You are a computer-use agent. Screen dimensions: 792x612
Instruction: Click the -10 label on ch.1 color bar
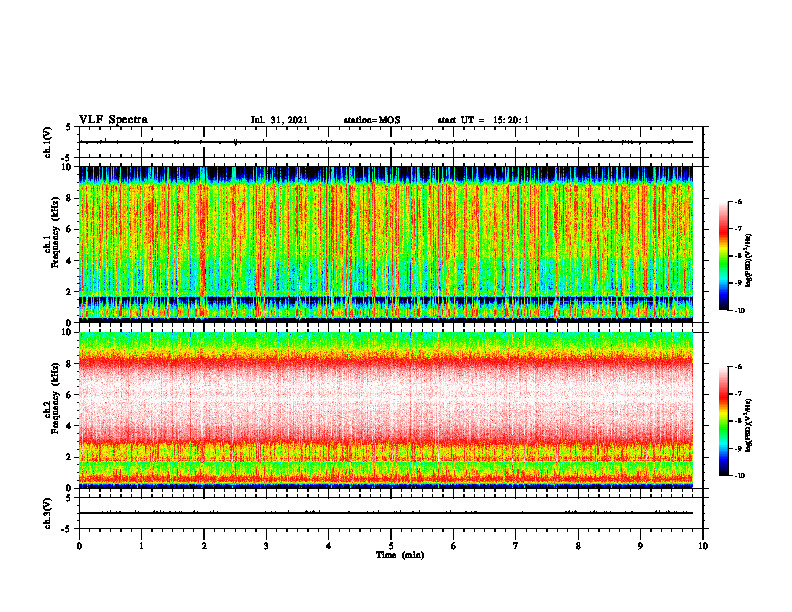pyautogui.click(x=740, y=311)
